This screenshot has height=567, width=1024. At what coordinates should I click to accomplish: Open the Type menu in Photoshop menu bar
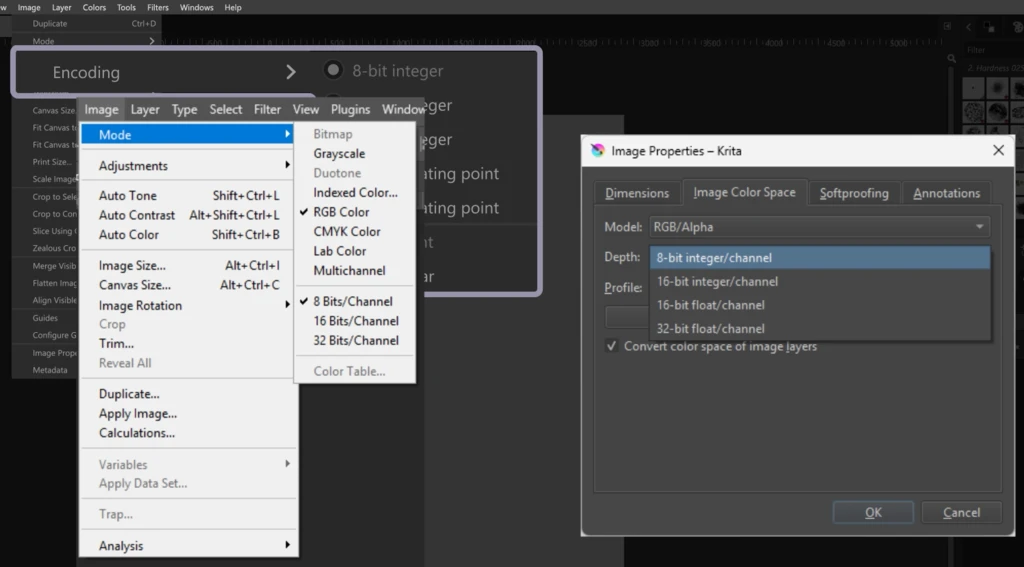click(184, 109)
